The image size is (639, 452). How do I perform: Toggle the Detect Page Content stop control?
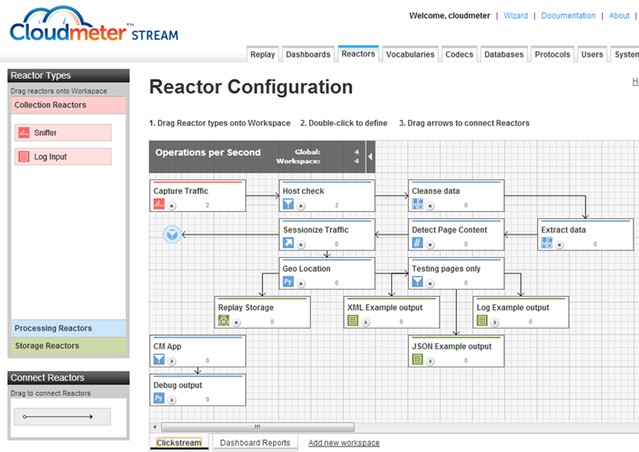[x=430, y=245]
